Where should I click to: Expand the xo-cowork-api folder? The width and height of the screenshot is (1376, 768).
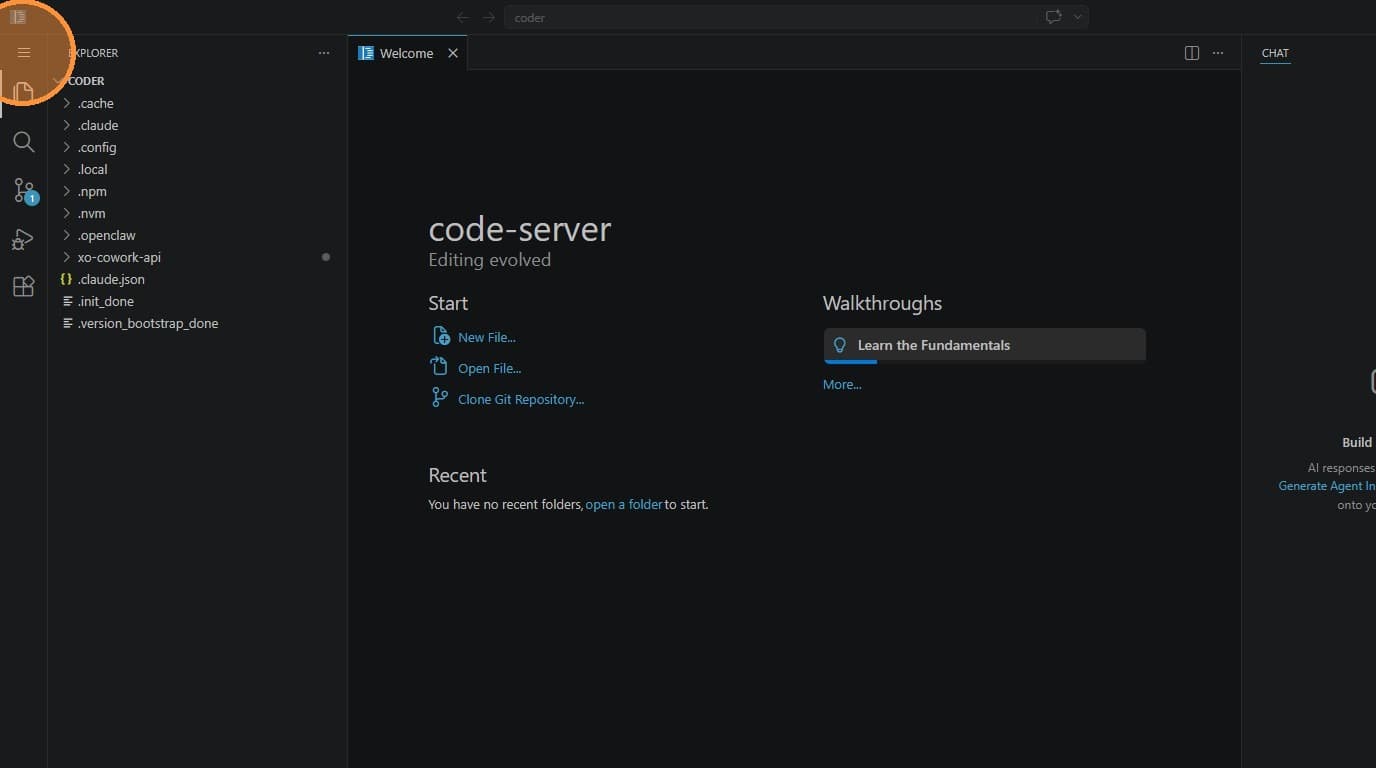point(198,257)
